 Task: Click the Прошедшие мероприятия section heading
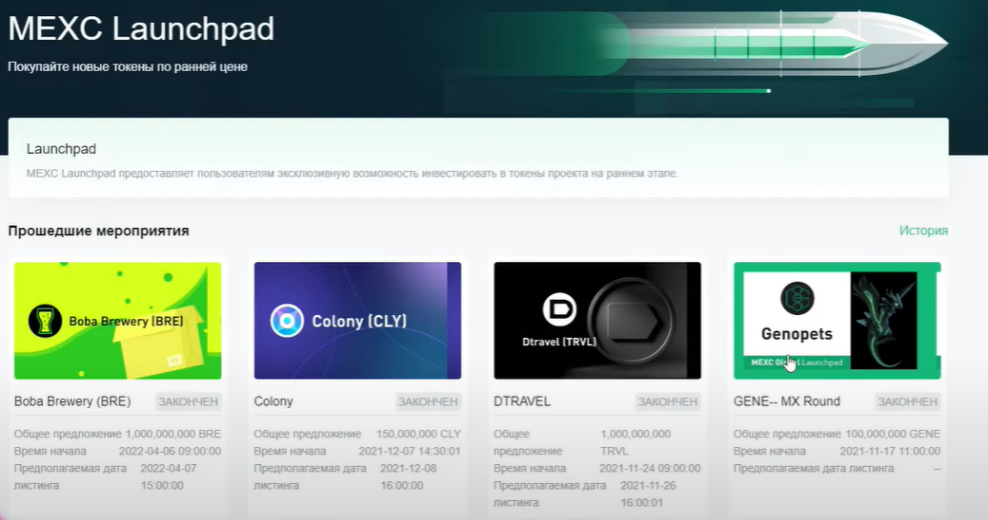pos(98,231)
